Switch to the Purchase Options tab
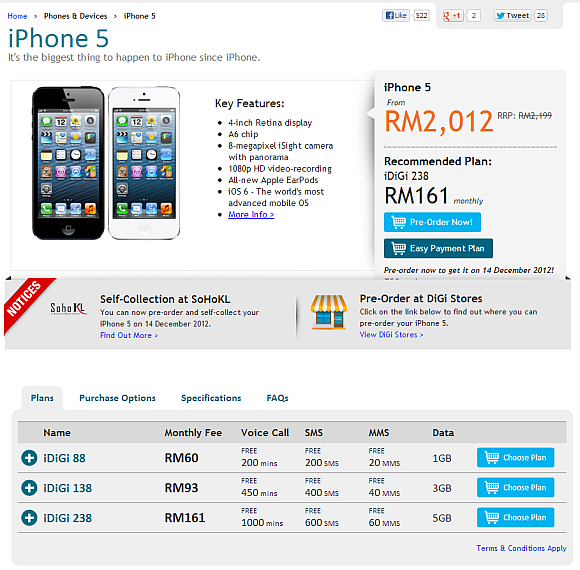Screen dimensions: 580x570 click(117, 398)
